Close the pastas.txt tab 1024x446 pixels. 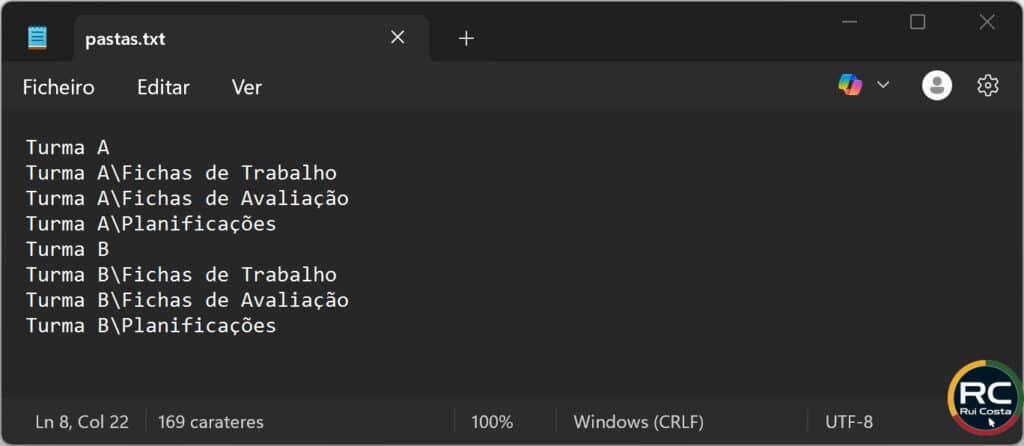(x=397, y=38)
